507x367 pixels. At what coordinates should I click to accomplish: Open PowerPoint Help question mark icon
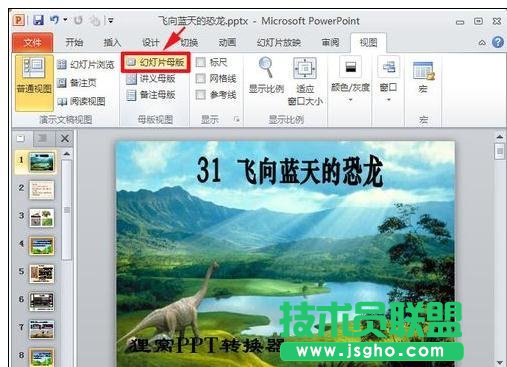click(498, 42)
